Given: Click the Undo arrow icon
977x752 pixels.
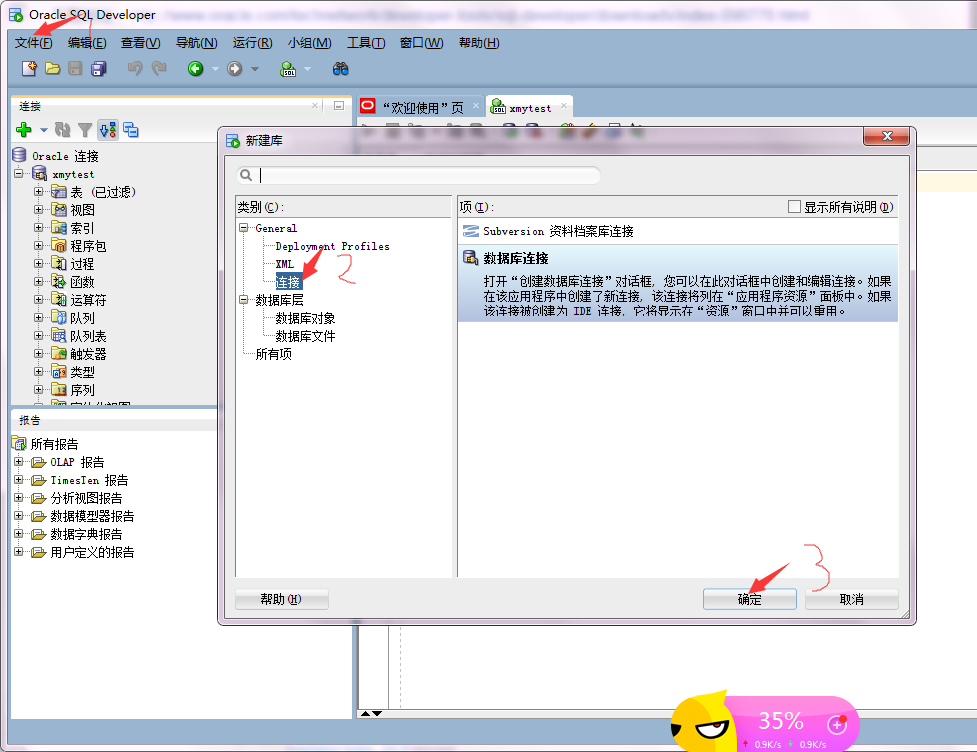Looking at the screenshot, I should pos(135,68).
